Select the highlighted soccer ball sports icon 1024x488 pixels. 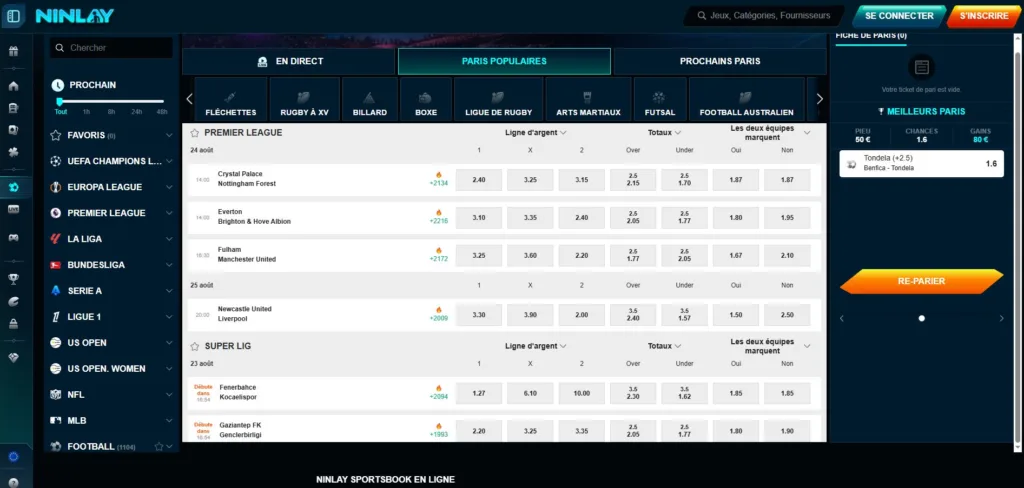tap(13, 187)
